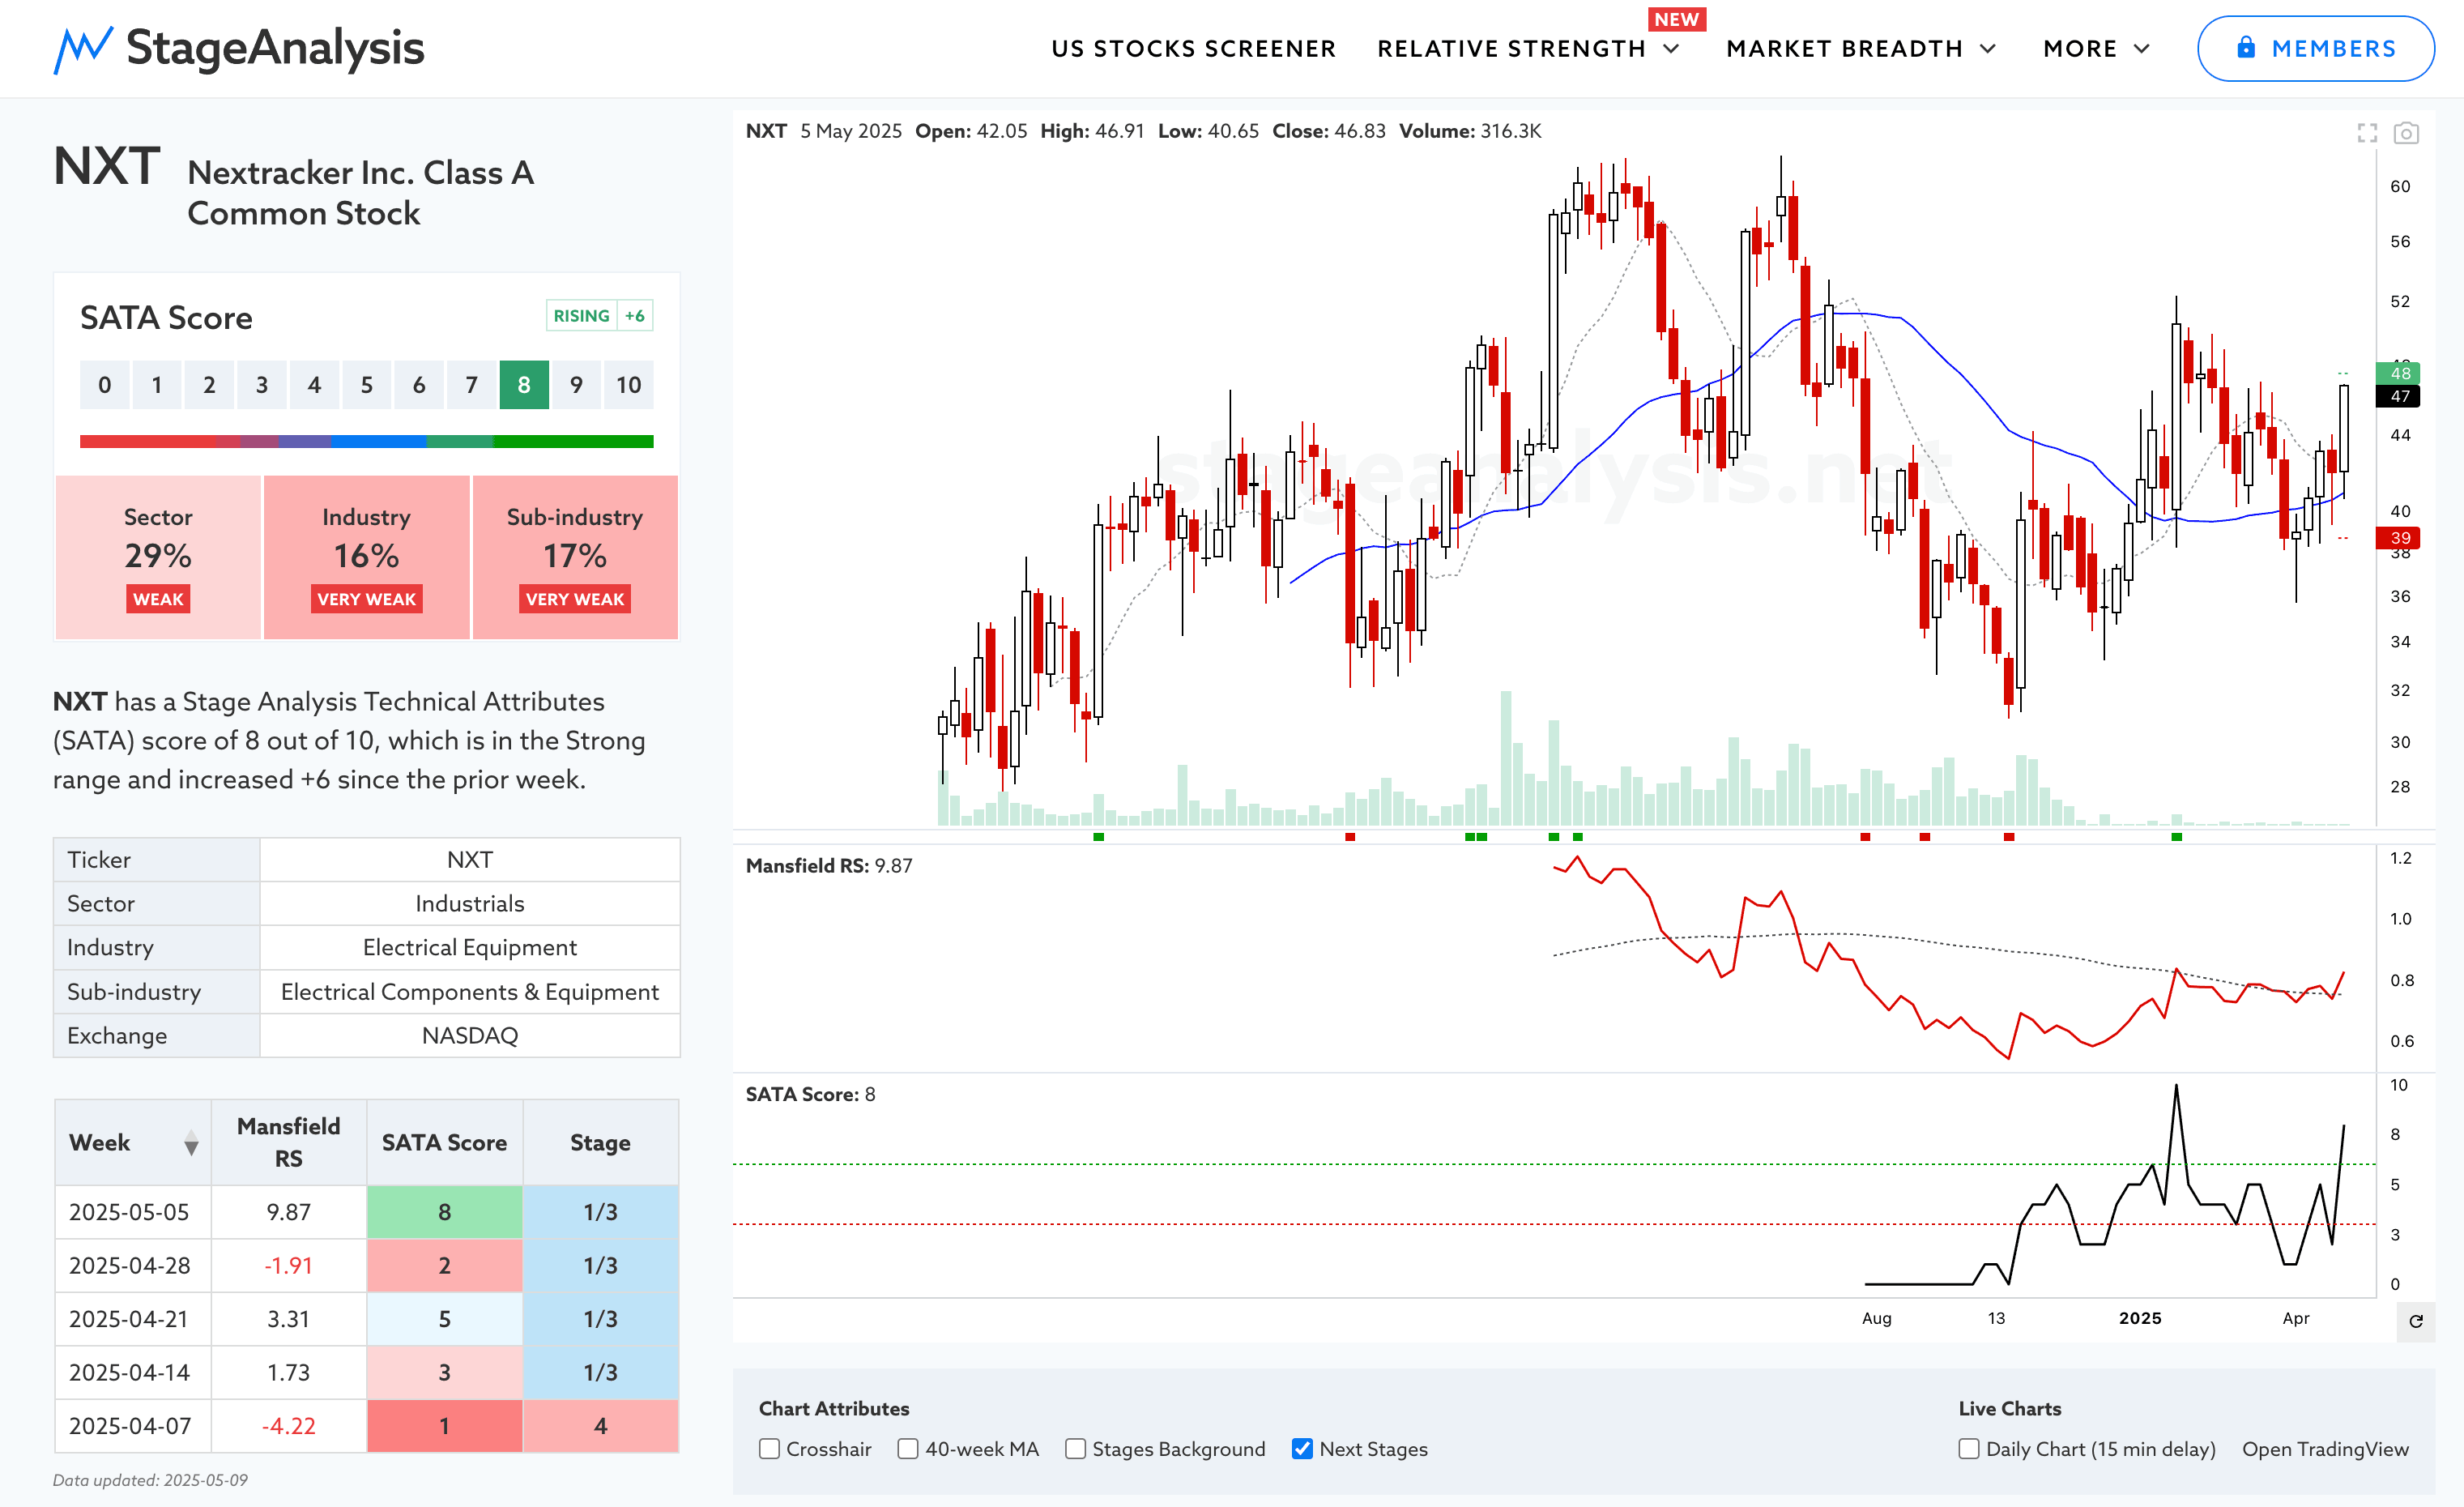Click the Aug time axis label
Viewport: 2464px width, 1507px height.
click(x=1876, y=1318)
